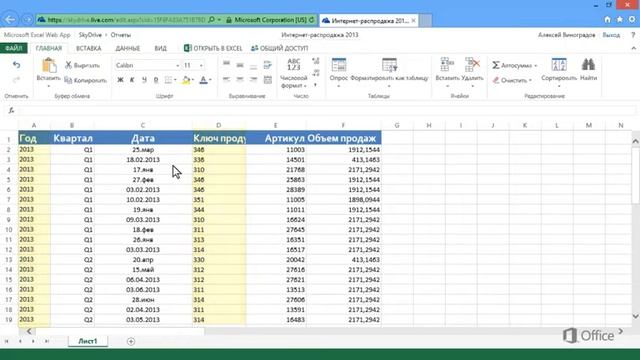This screenshot has height=360, width=640.
Task: Click the Найти binoculars icon
Action: 588,65
